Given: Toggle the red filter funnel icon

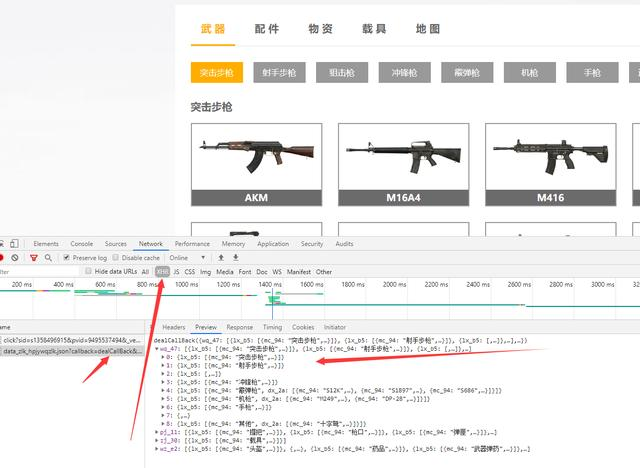Looking at the screenshot, I should (x=34, y=257).
